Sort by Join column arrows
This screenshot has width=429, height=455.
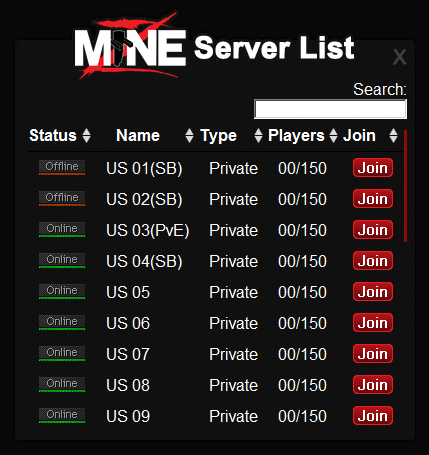click(x=393, y=136)
